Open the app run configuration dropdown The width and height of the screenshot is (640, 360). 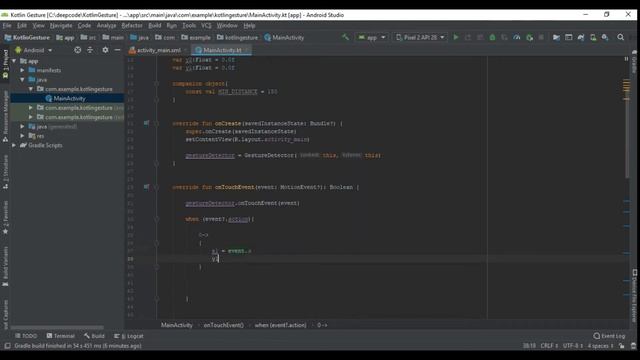tap(371, 37)
